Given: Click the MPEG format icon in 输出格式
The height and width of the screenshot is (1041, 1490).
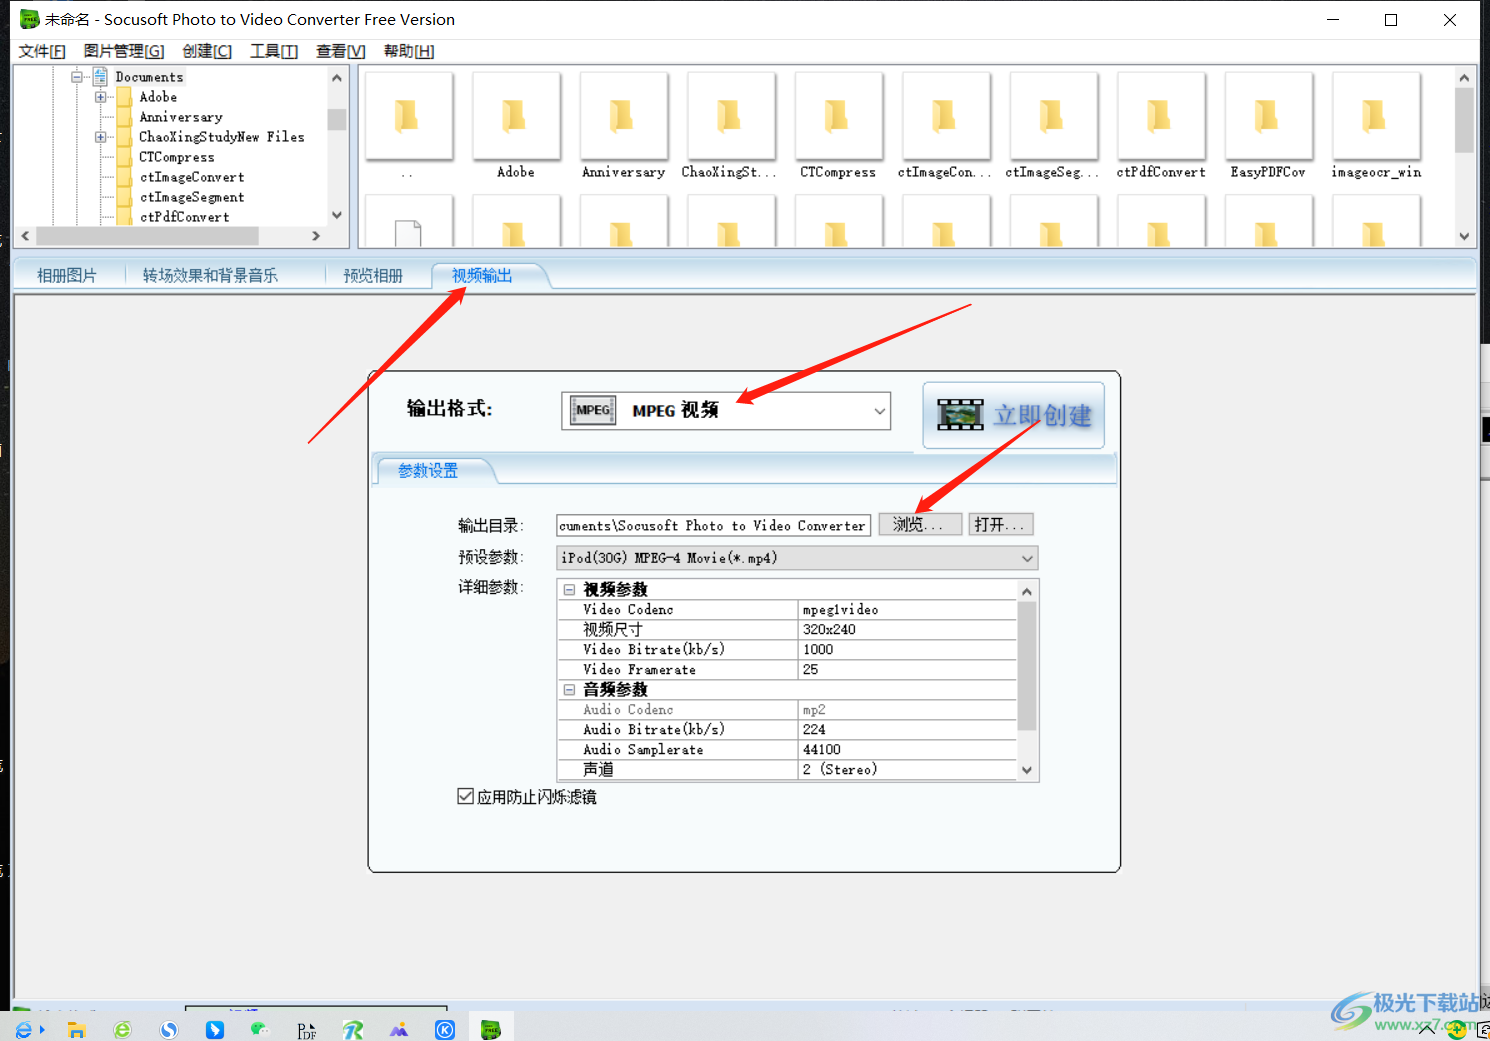Looking at the screenshot, I should tap(593, 410).
